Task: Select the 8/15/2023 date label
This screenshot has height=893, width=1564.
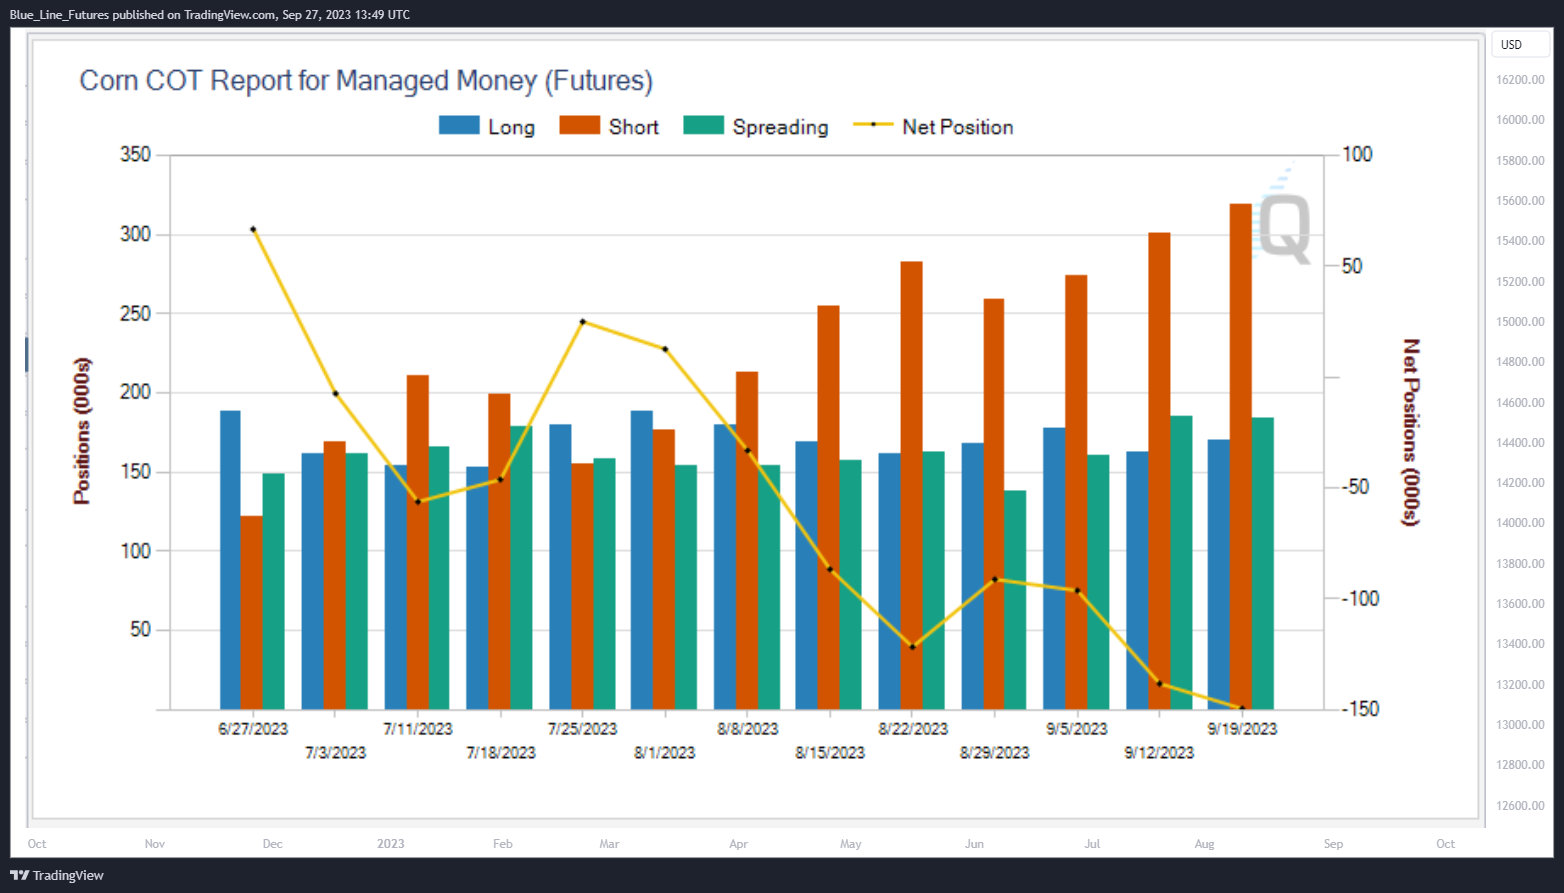Action: [830, 753]
